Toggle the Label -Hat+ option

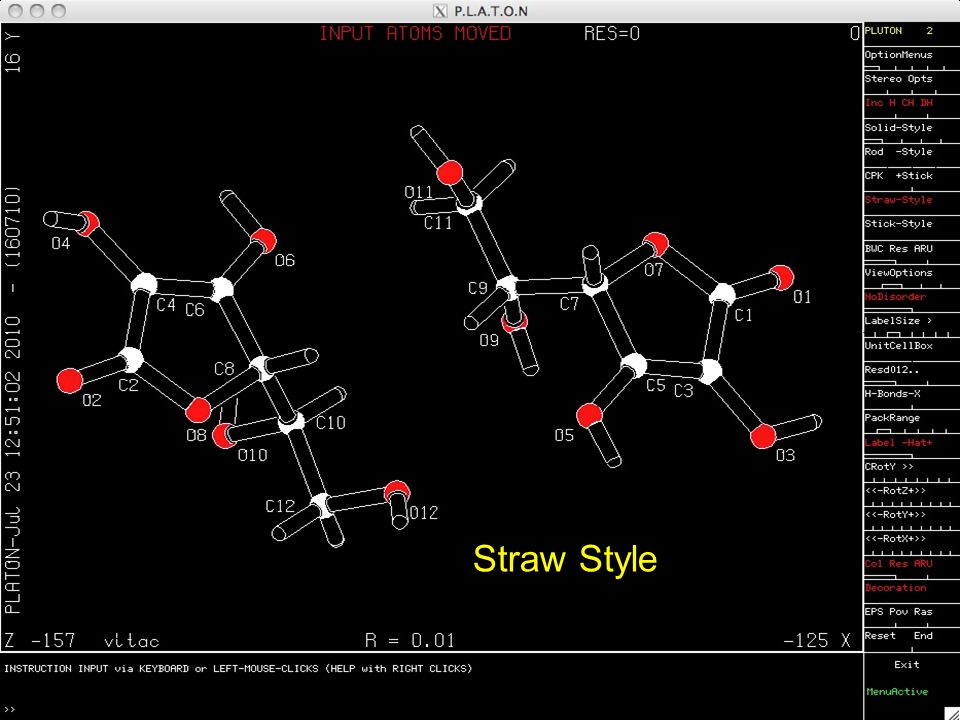point(898,442)
